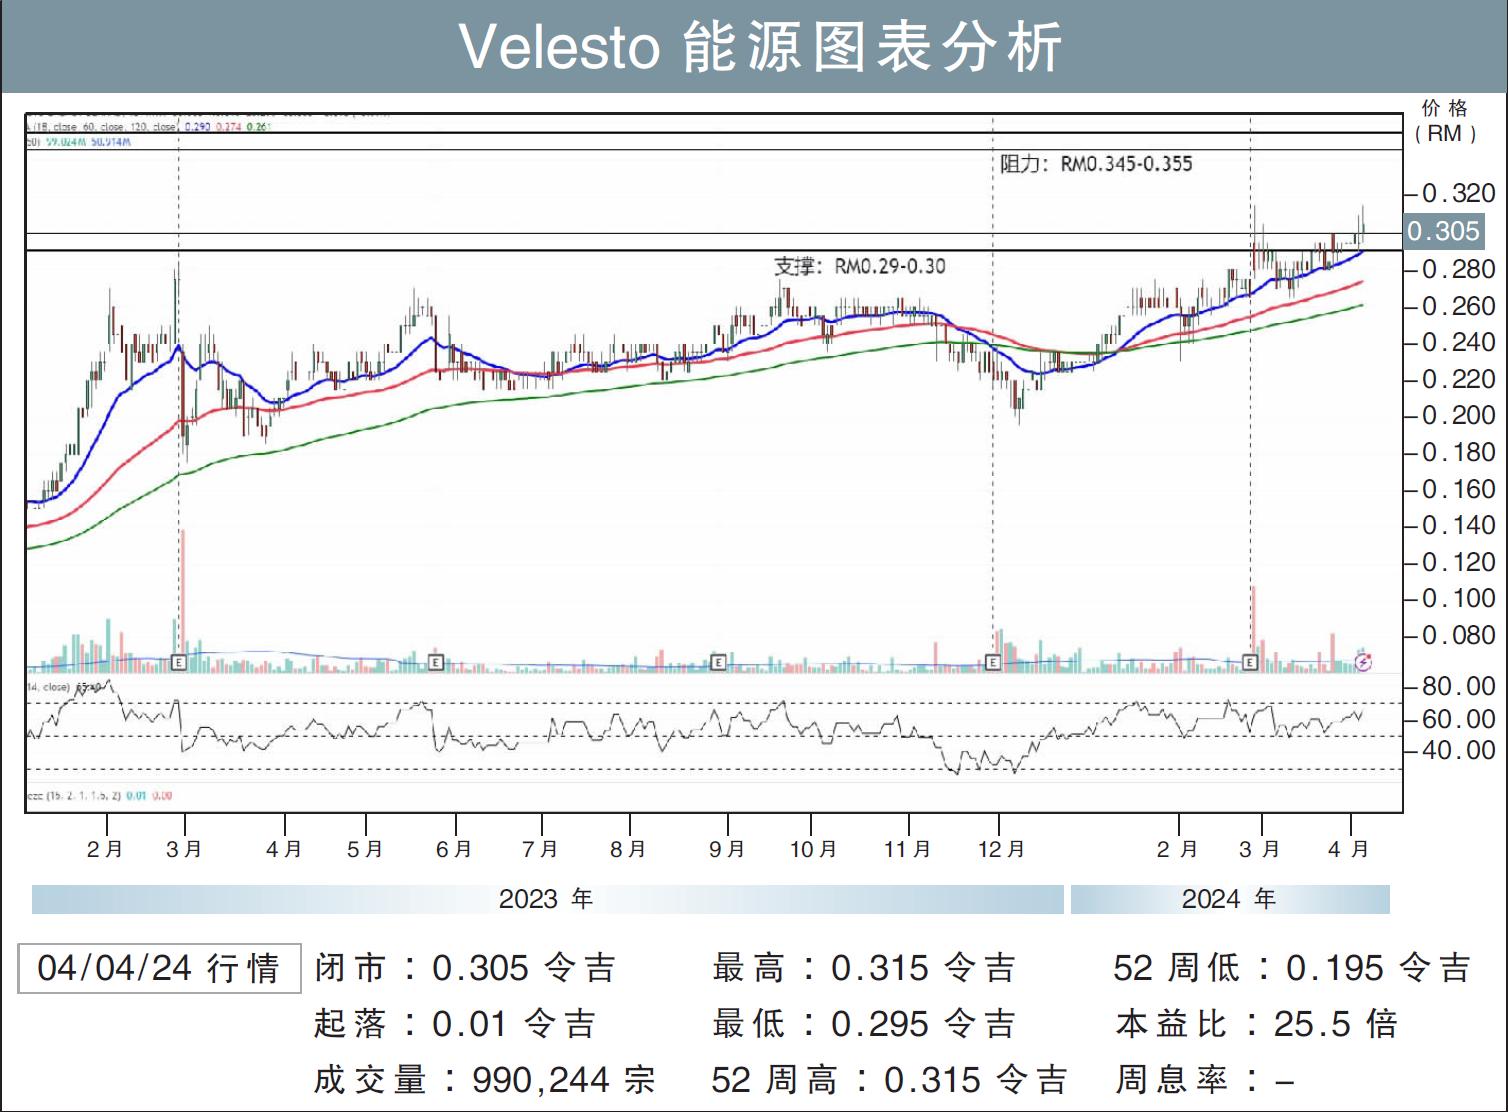Click the chart title Velesto 能源图表分析

point(760,47)
